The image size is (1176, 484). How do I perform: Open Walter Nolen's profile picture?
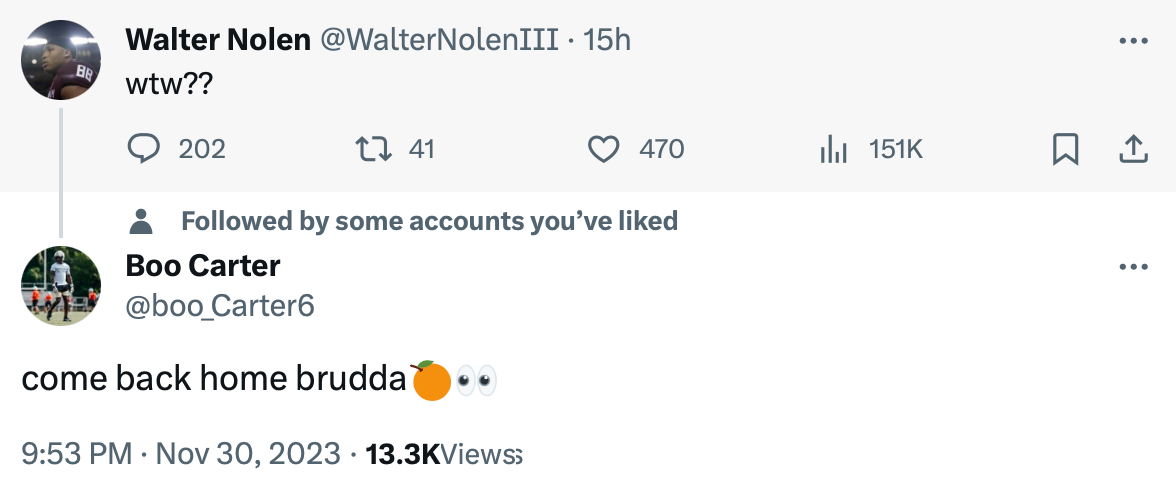61,59
